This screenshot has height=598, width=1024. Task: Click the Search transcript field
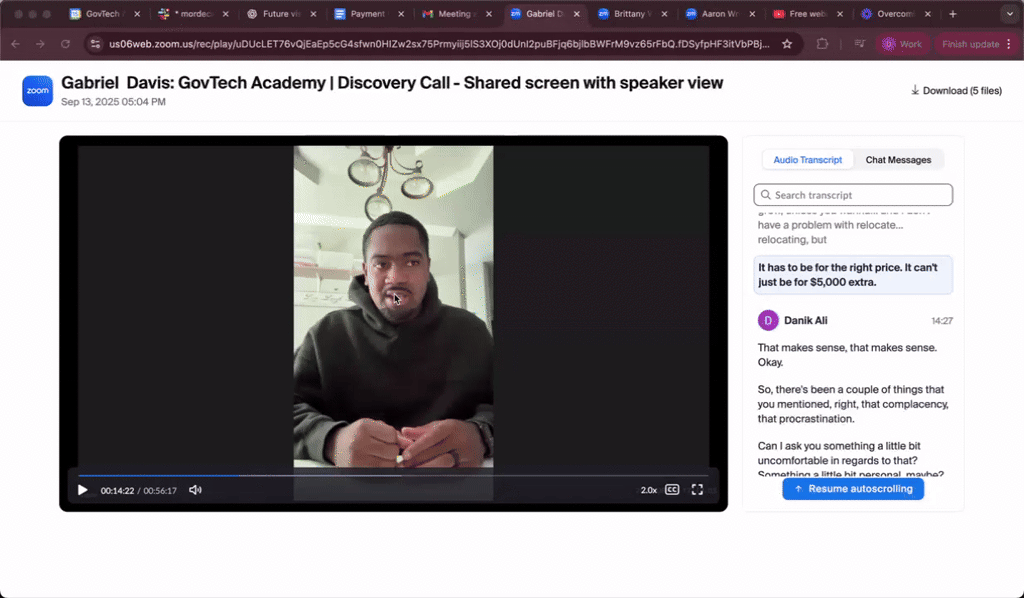[x=853, y=195]
